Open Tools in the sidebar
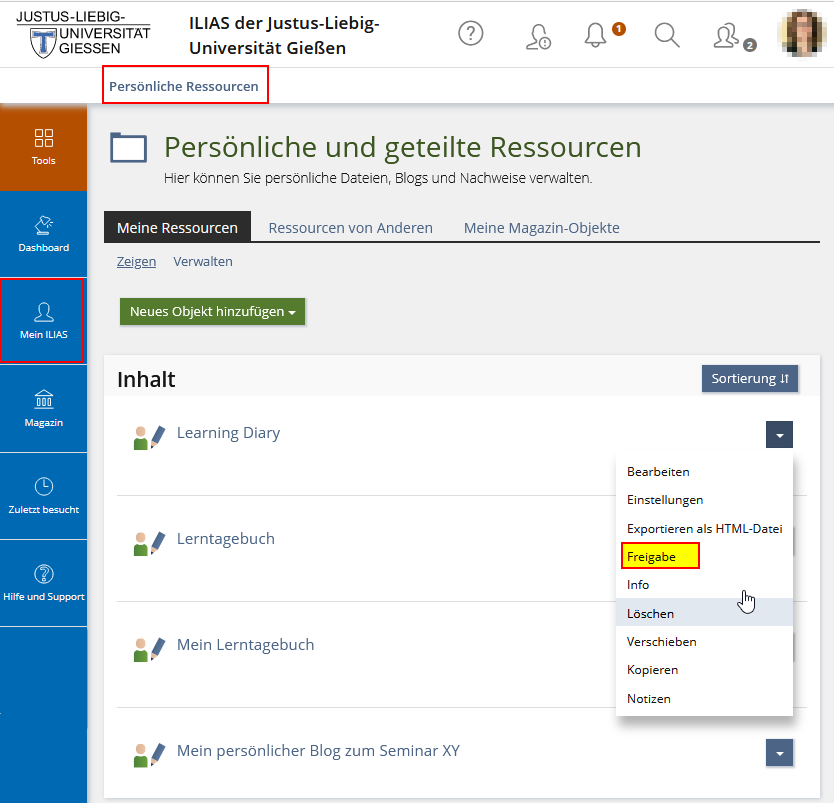This screenshot has height=803, width=834. tap(43, 146)
